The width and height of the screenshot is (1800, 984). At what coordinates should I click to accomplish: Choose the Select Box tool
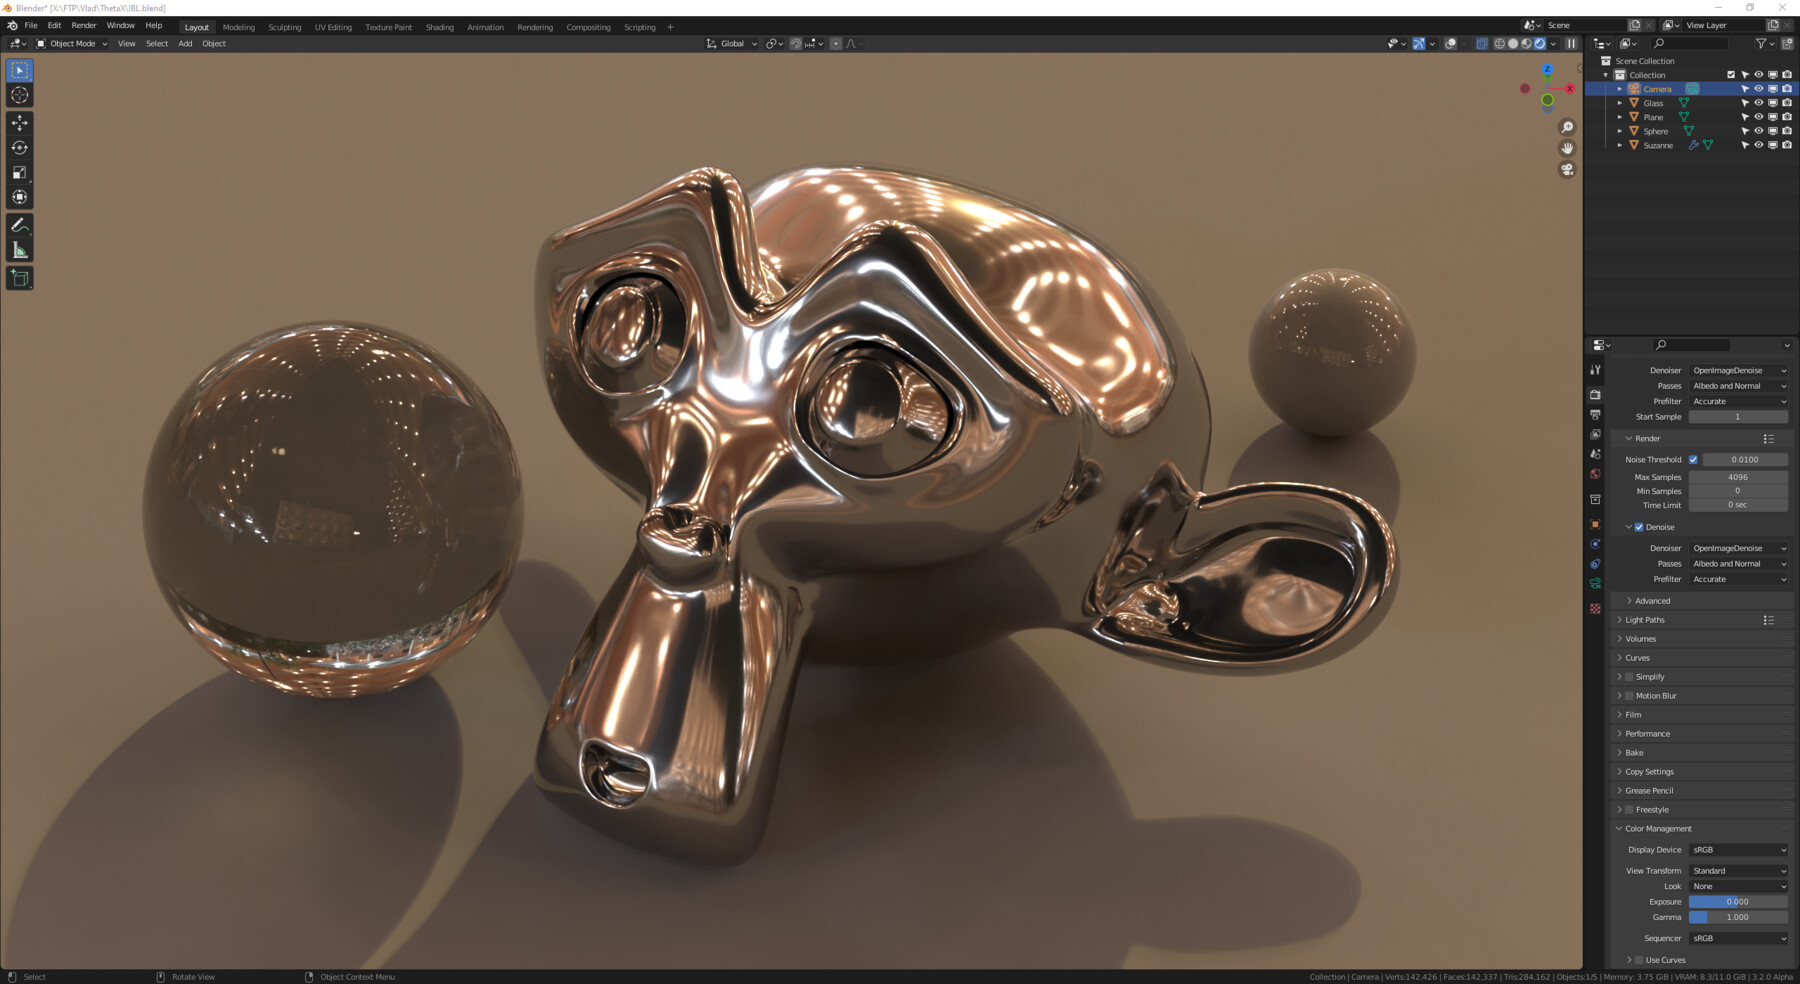[19, 70]
